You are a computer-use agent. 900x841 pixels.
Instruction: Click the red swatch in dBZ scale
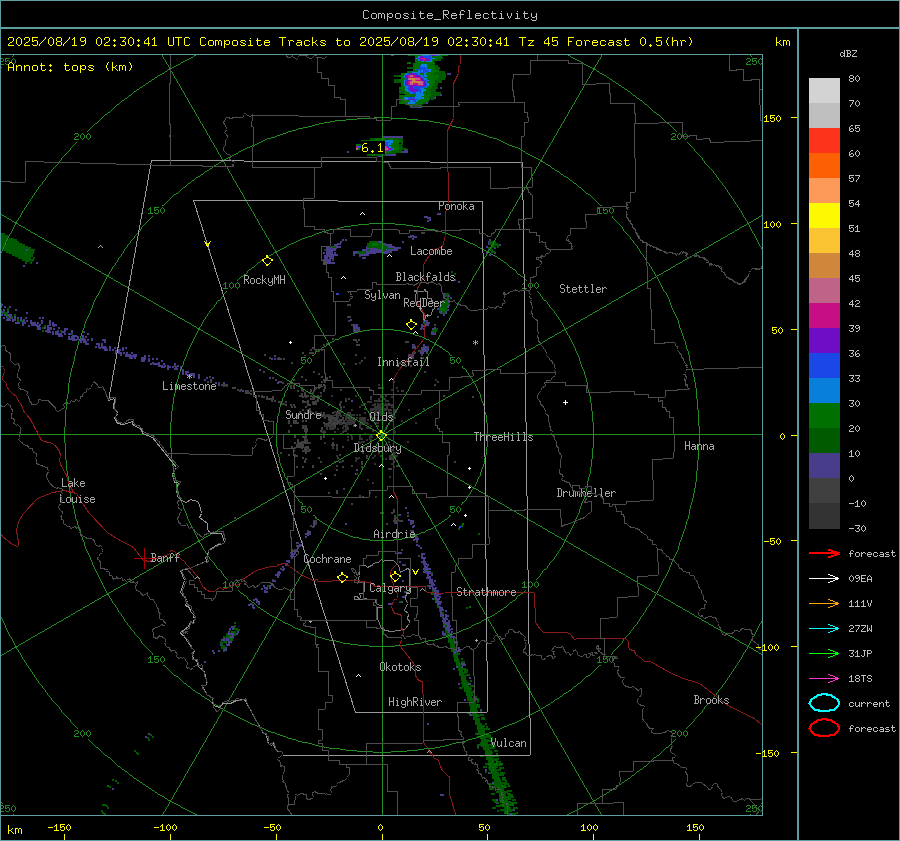coord(824,141)
